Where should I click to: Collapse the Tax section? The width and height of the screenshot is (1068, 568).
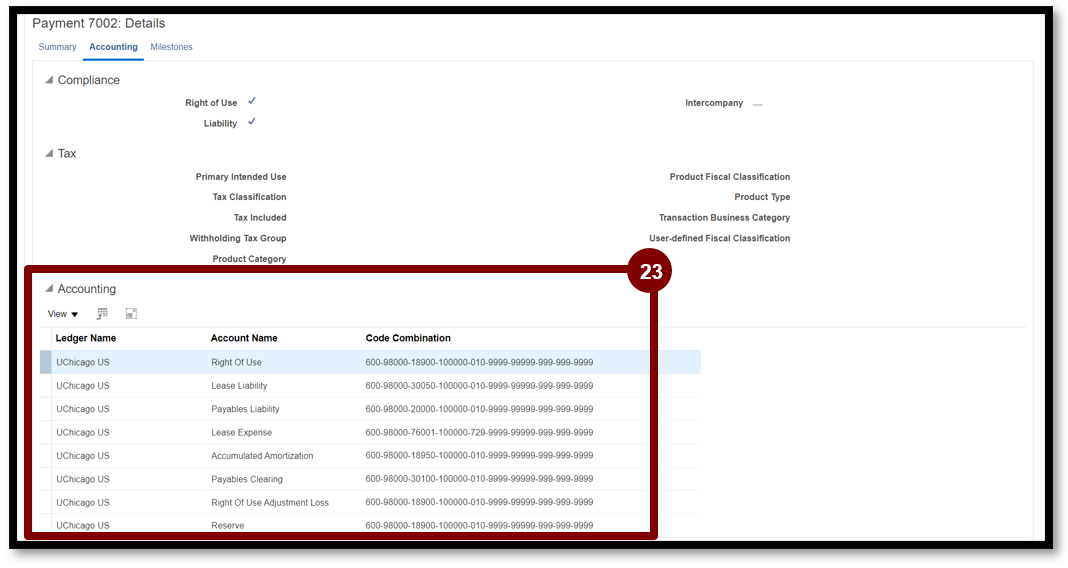49,153
